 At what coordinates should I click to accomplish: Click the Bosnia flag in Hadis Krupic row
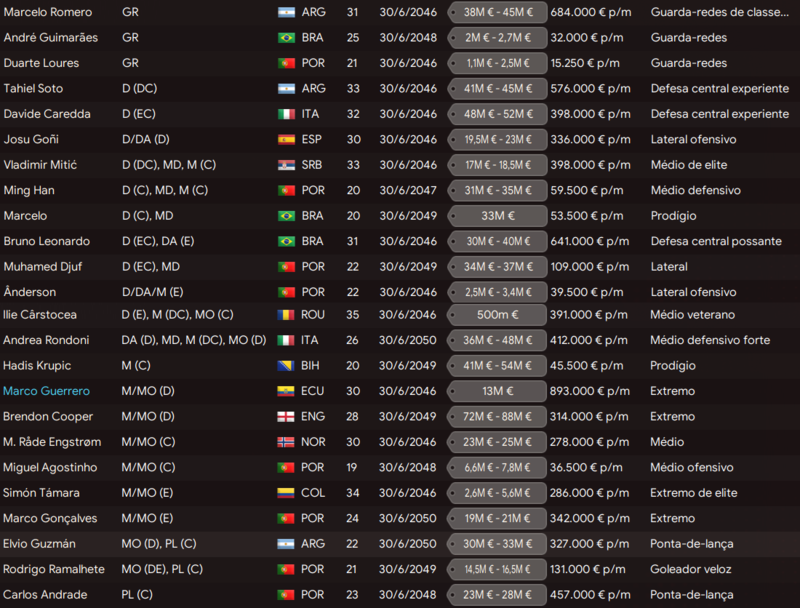click(x=286, y=366)
